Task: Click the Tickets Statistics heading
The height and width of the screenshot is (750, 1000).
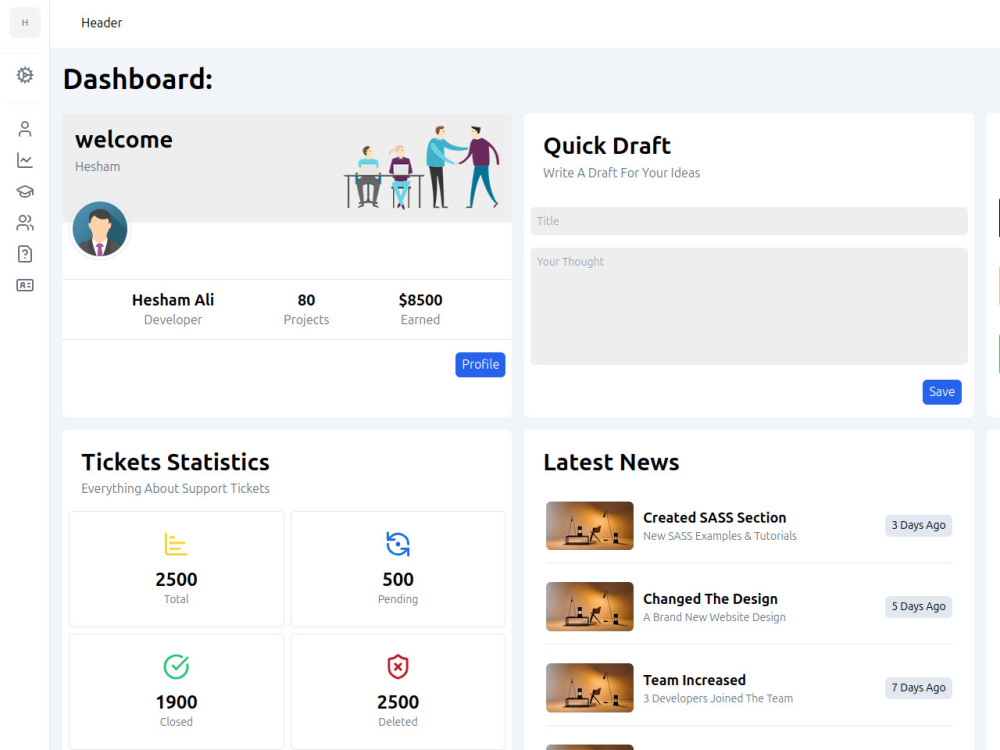Action: [175, 462]
